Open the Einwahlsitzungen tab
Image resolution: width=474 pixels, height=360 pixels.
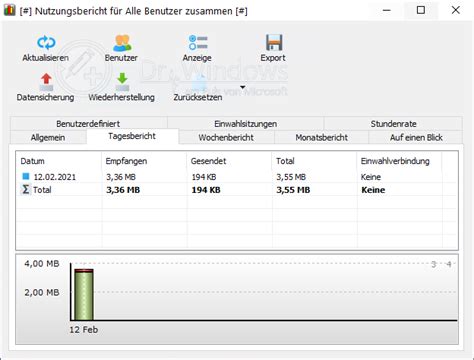(245, 124)
